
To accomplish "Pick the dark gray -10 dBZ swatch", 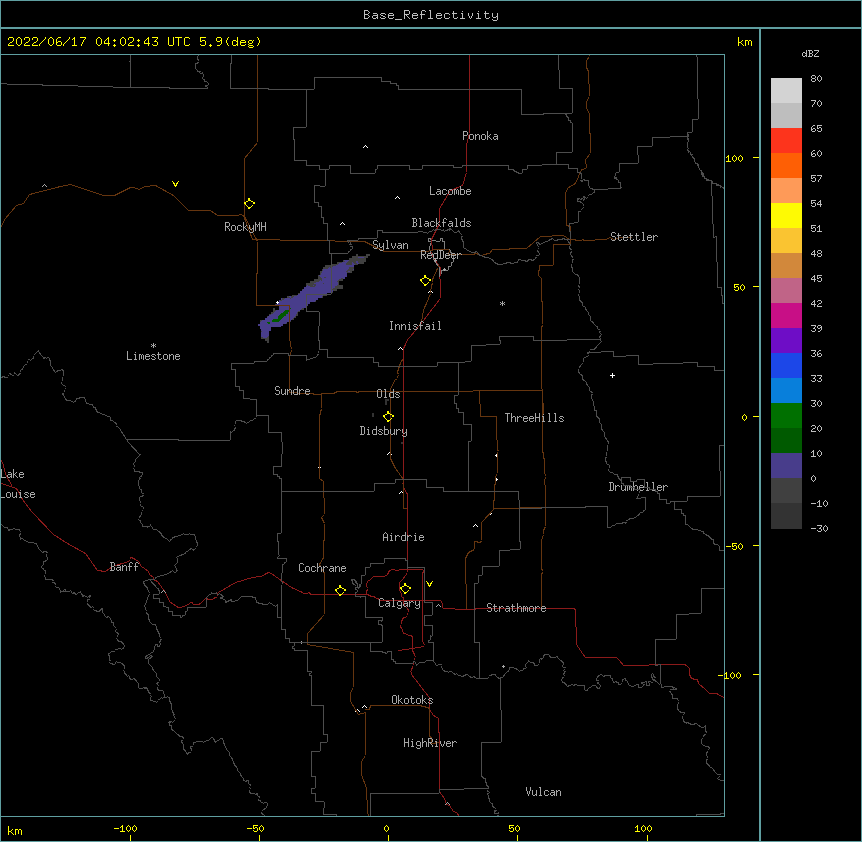I will (786, 516).
